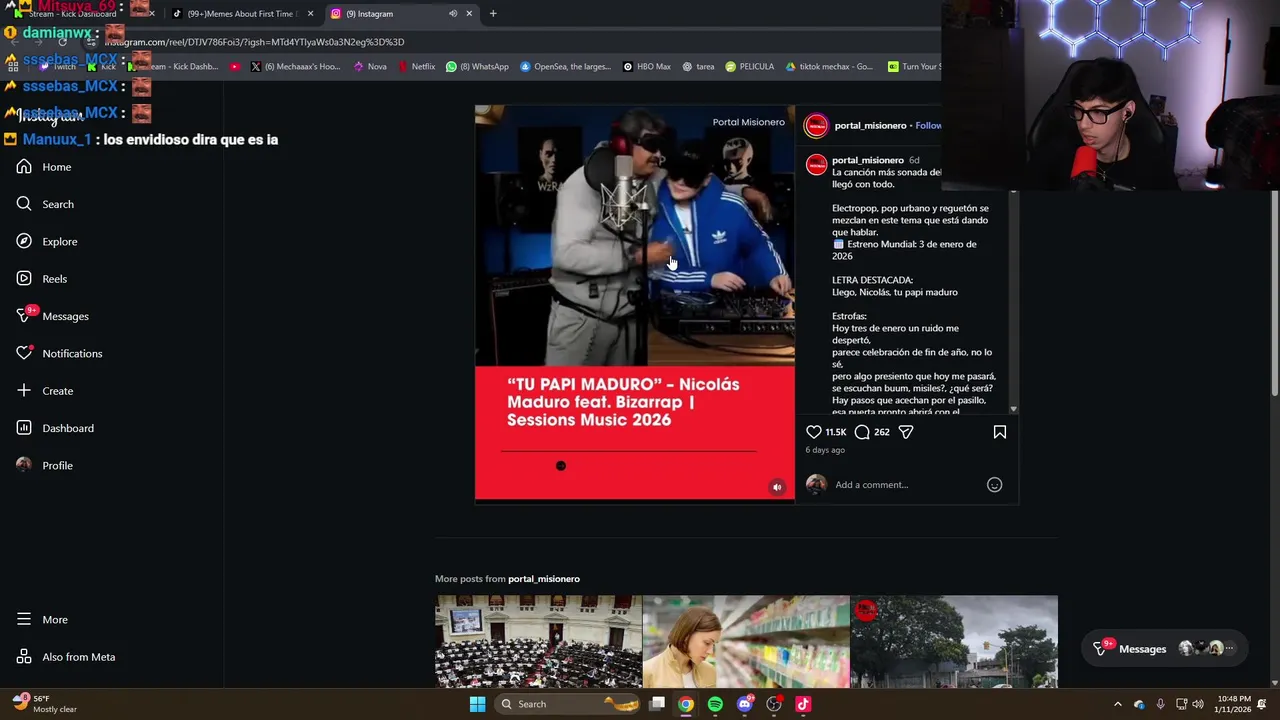The height and width of the screenshot is (720, 1280).
Task: Show hidden system tray icons
Action: tap(1118, 704)
